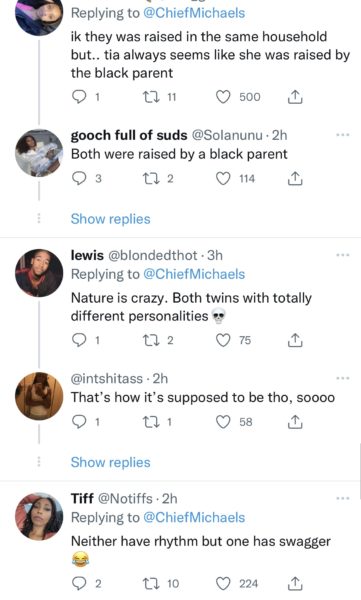The height and width of the screenshot is (600, 361).
Task: Share the Solanunu tweet
Action: tap(295, 179)
